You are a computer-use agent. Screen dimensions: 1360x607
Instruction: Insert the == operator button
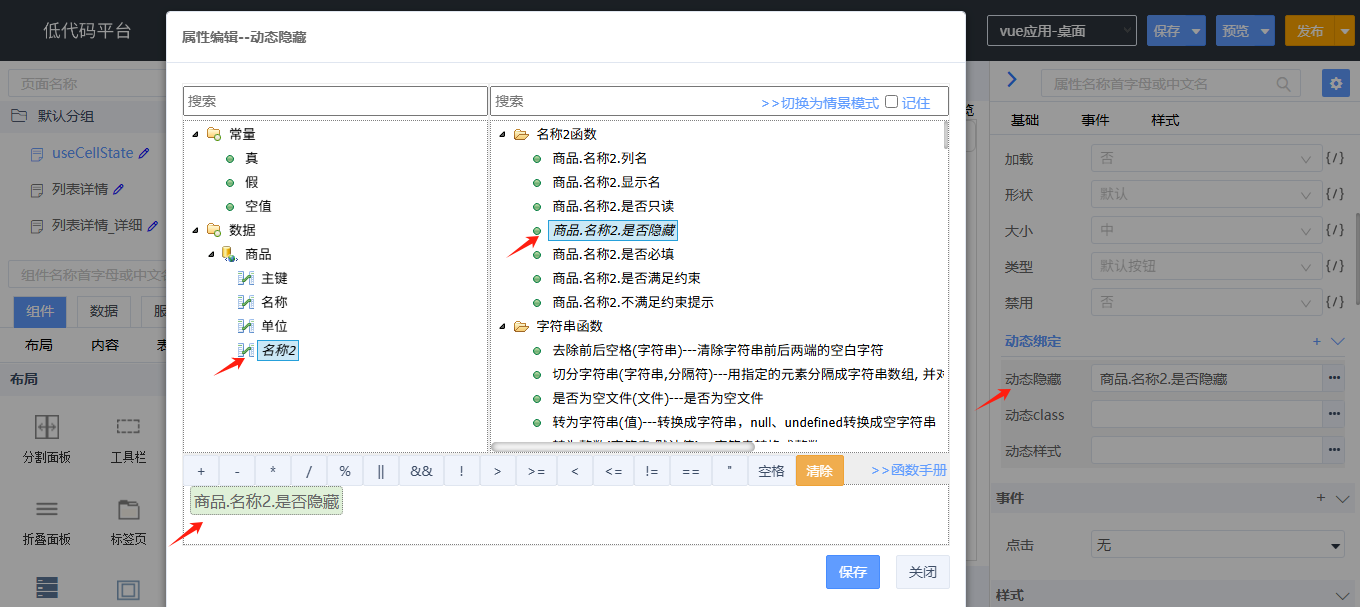(x=691, y=471)
